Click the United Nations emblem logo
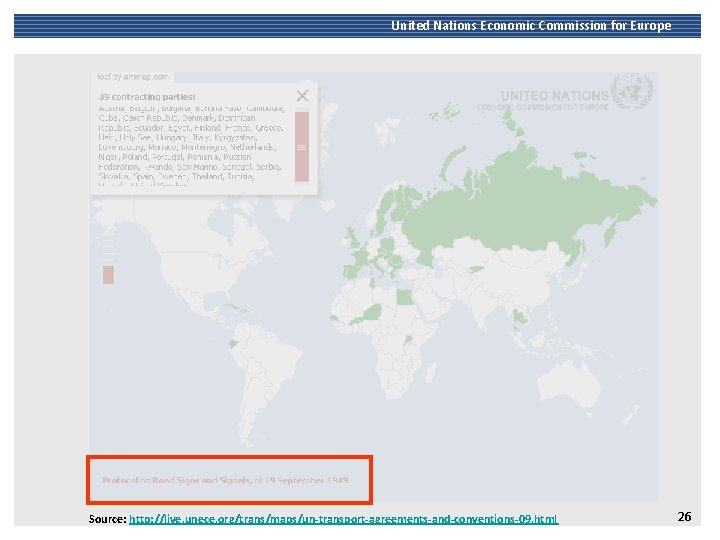Screen dimensions: 720x540 [631, 90]
